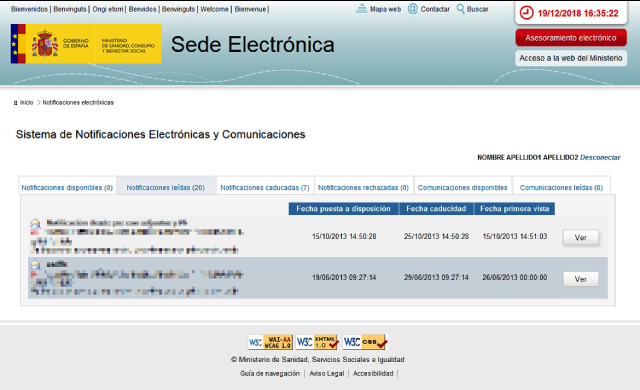The height and width of the screenshot is (390, 640).
Task: Click Ver for 19/06/2013 notification
Action: [x=580, y=279]
